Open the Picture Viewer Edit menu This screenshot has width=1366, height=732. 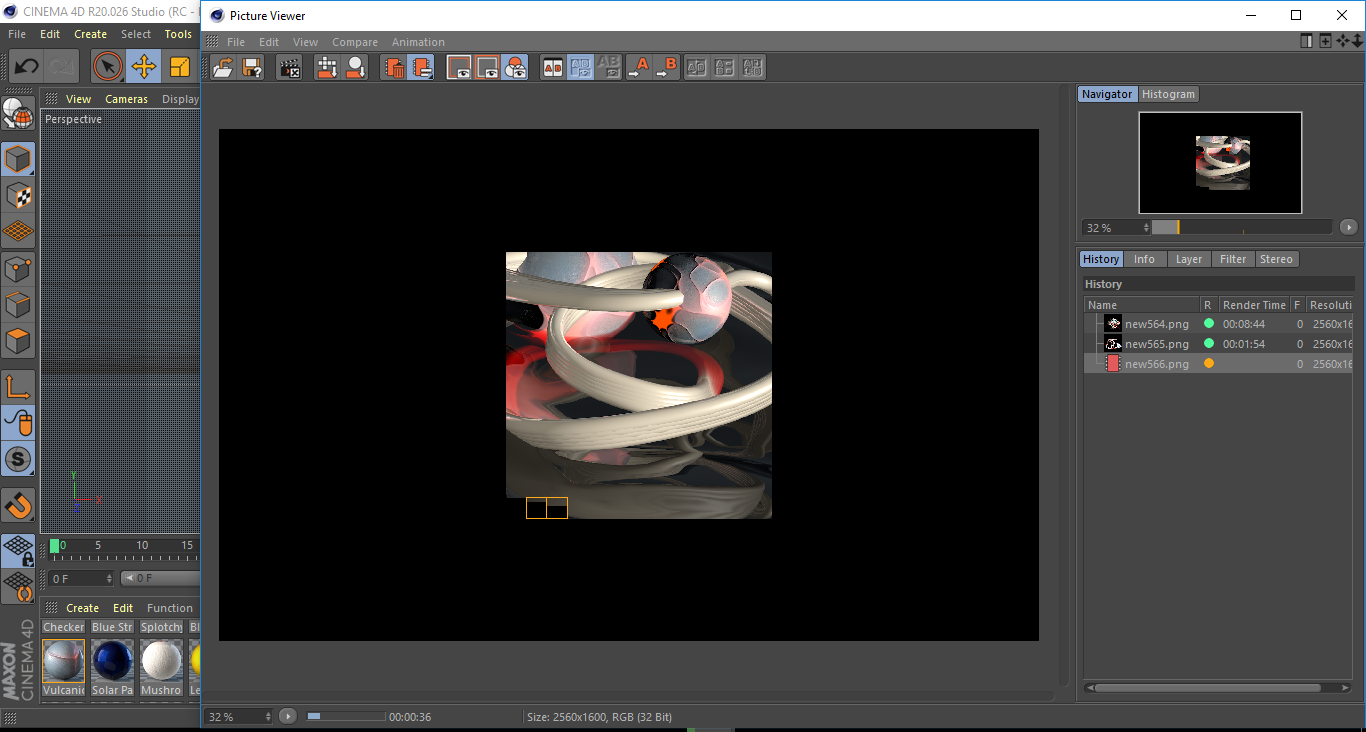[269, 42]
